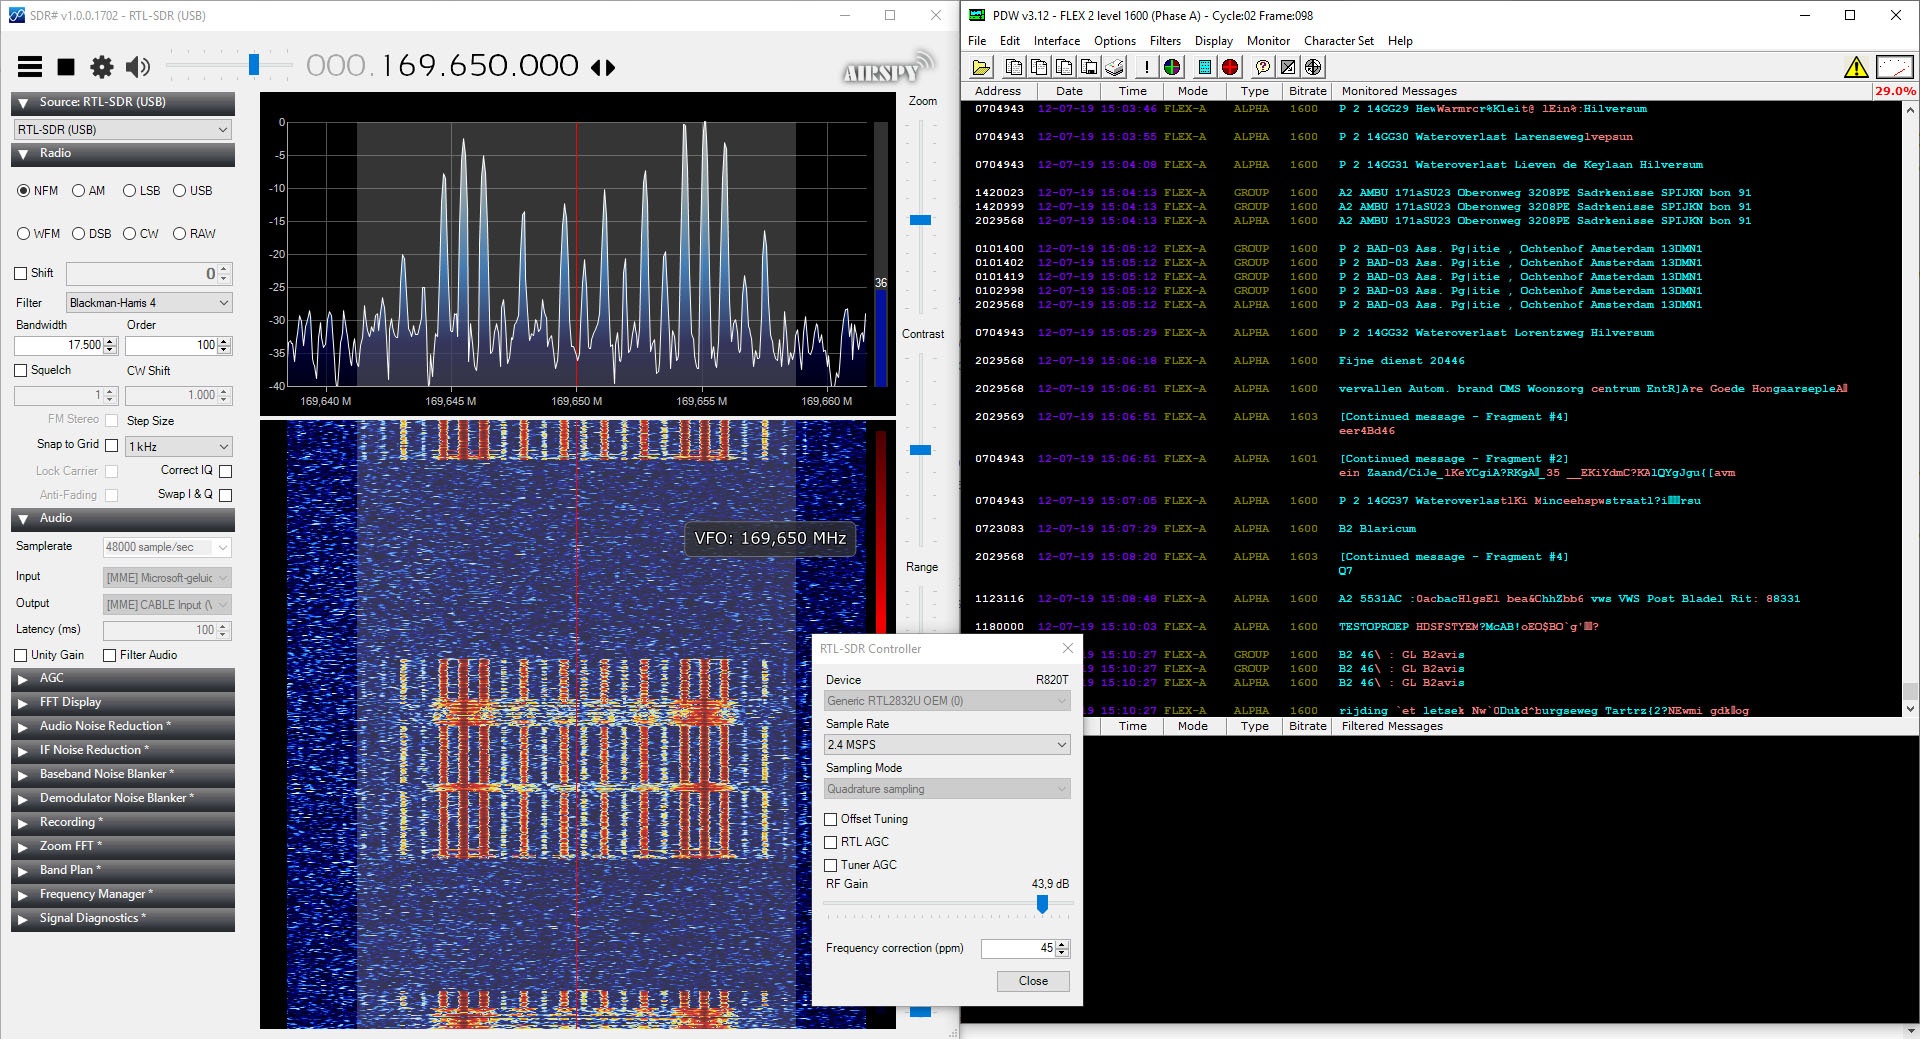Screen dimensions: 1920x1039
Task: Enable Swap I & Q checkbox
Action: 225,495
